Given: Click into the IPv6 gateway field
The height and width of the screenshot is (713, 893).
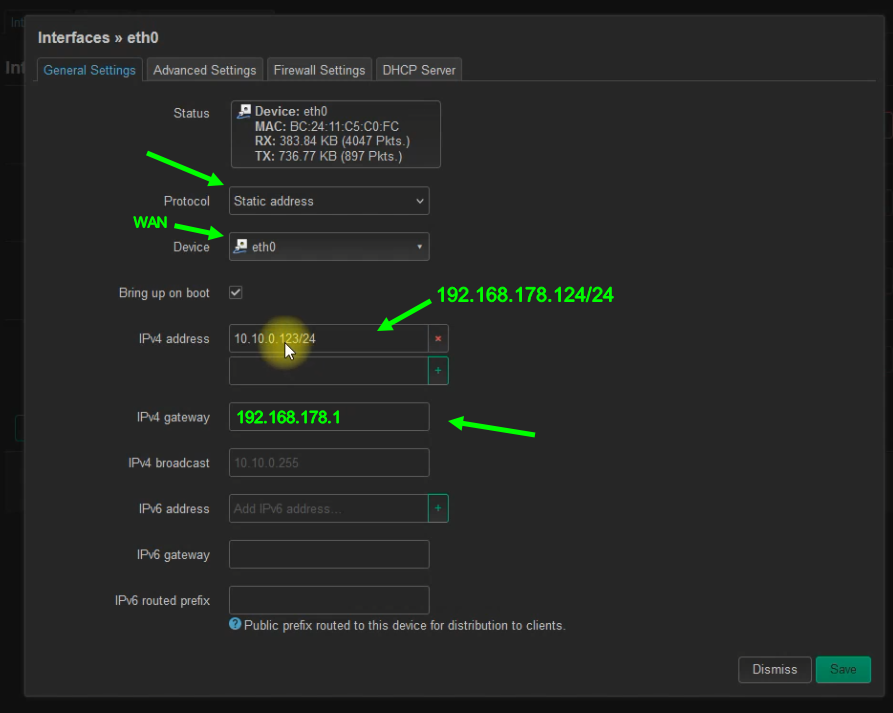Looking at the screenshot, I should point(329,555).
